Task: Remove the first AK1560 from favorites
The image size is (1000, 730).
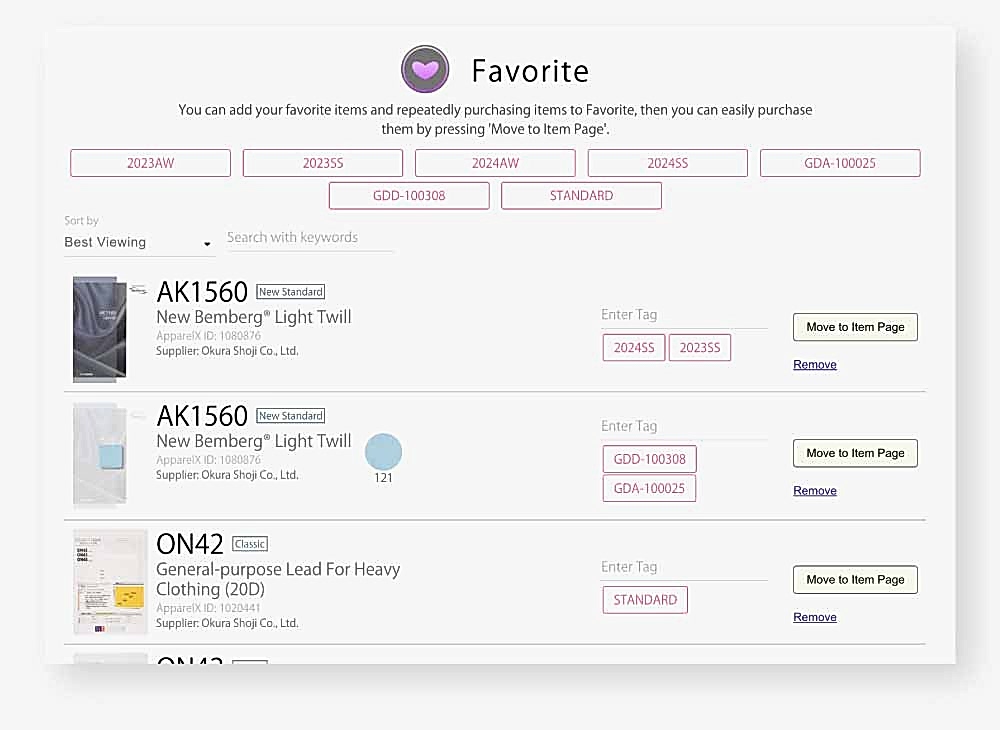Action: coord(814,365)
